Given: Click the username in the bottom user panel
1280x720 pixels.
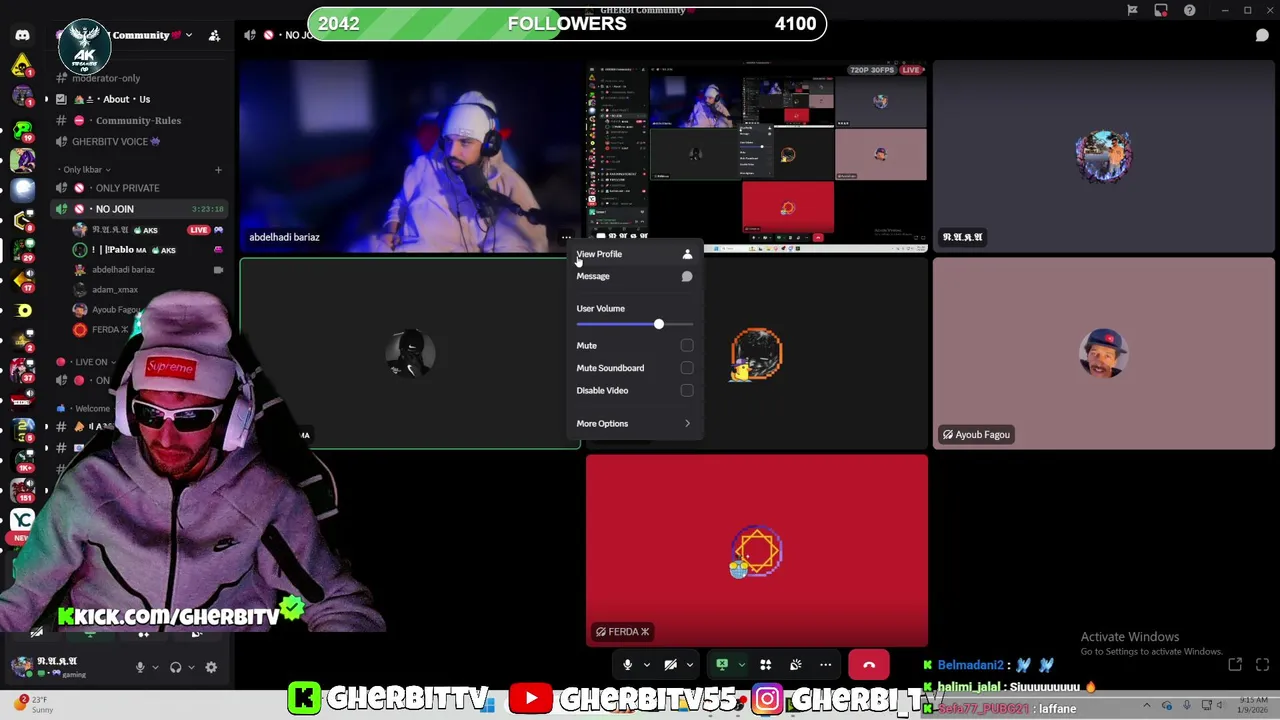Looking at the screenshot, I should (57, 662).
